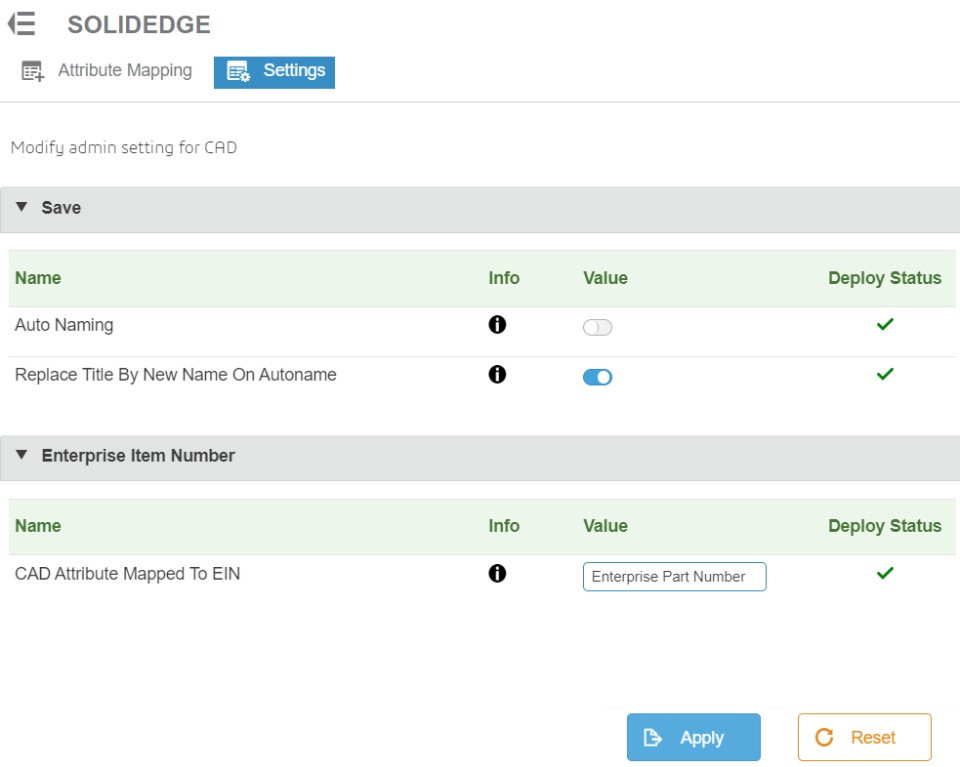Click the Settings tab gear-table icon
Screen dimensions: 960x767
(238, 72)
